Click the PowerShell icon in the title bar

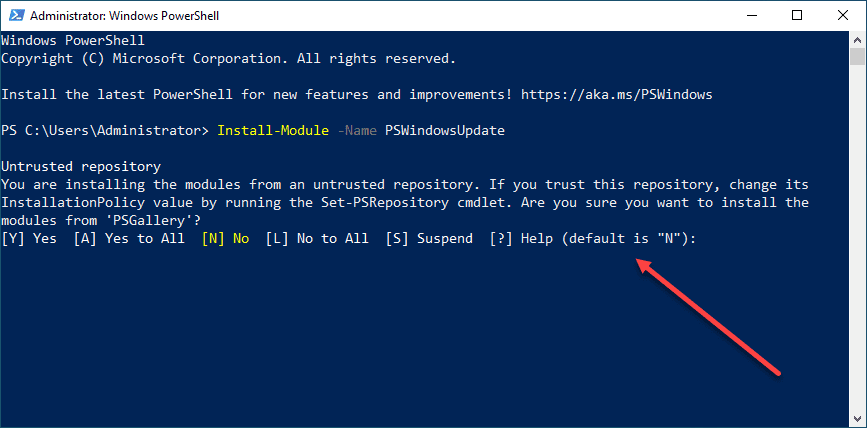click(x=14, y=15)
